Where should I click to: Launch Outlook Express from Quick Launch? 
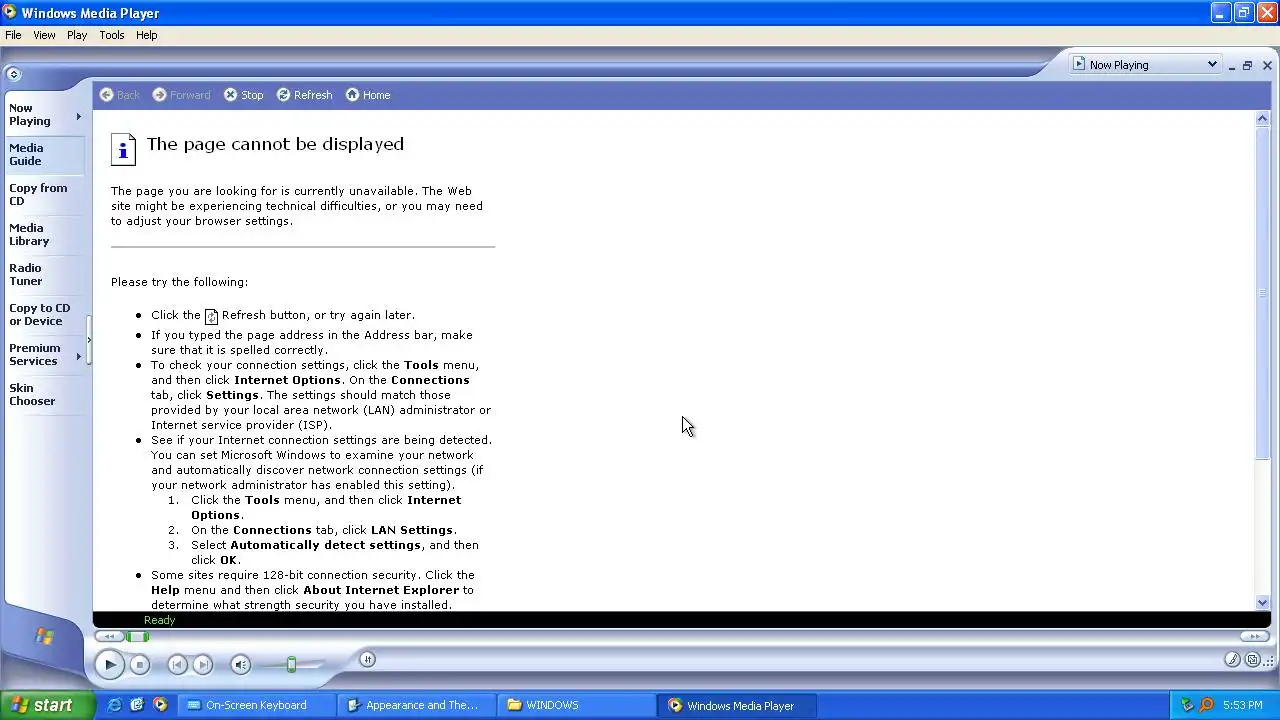pos(137,705)
